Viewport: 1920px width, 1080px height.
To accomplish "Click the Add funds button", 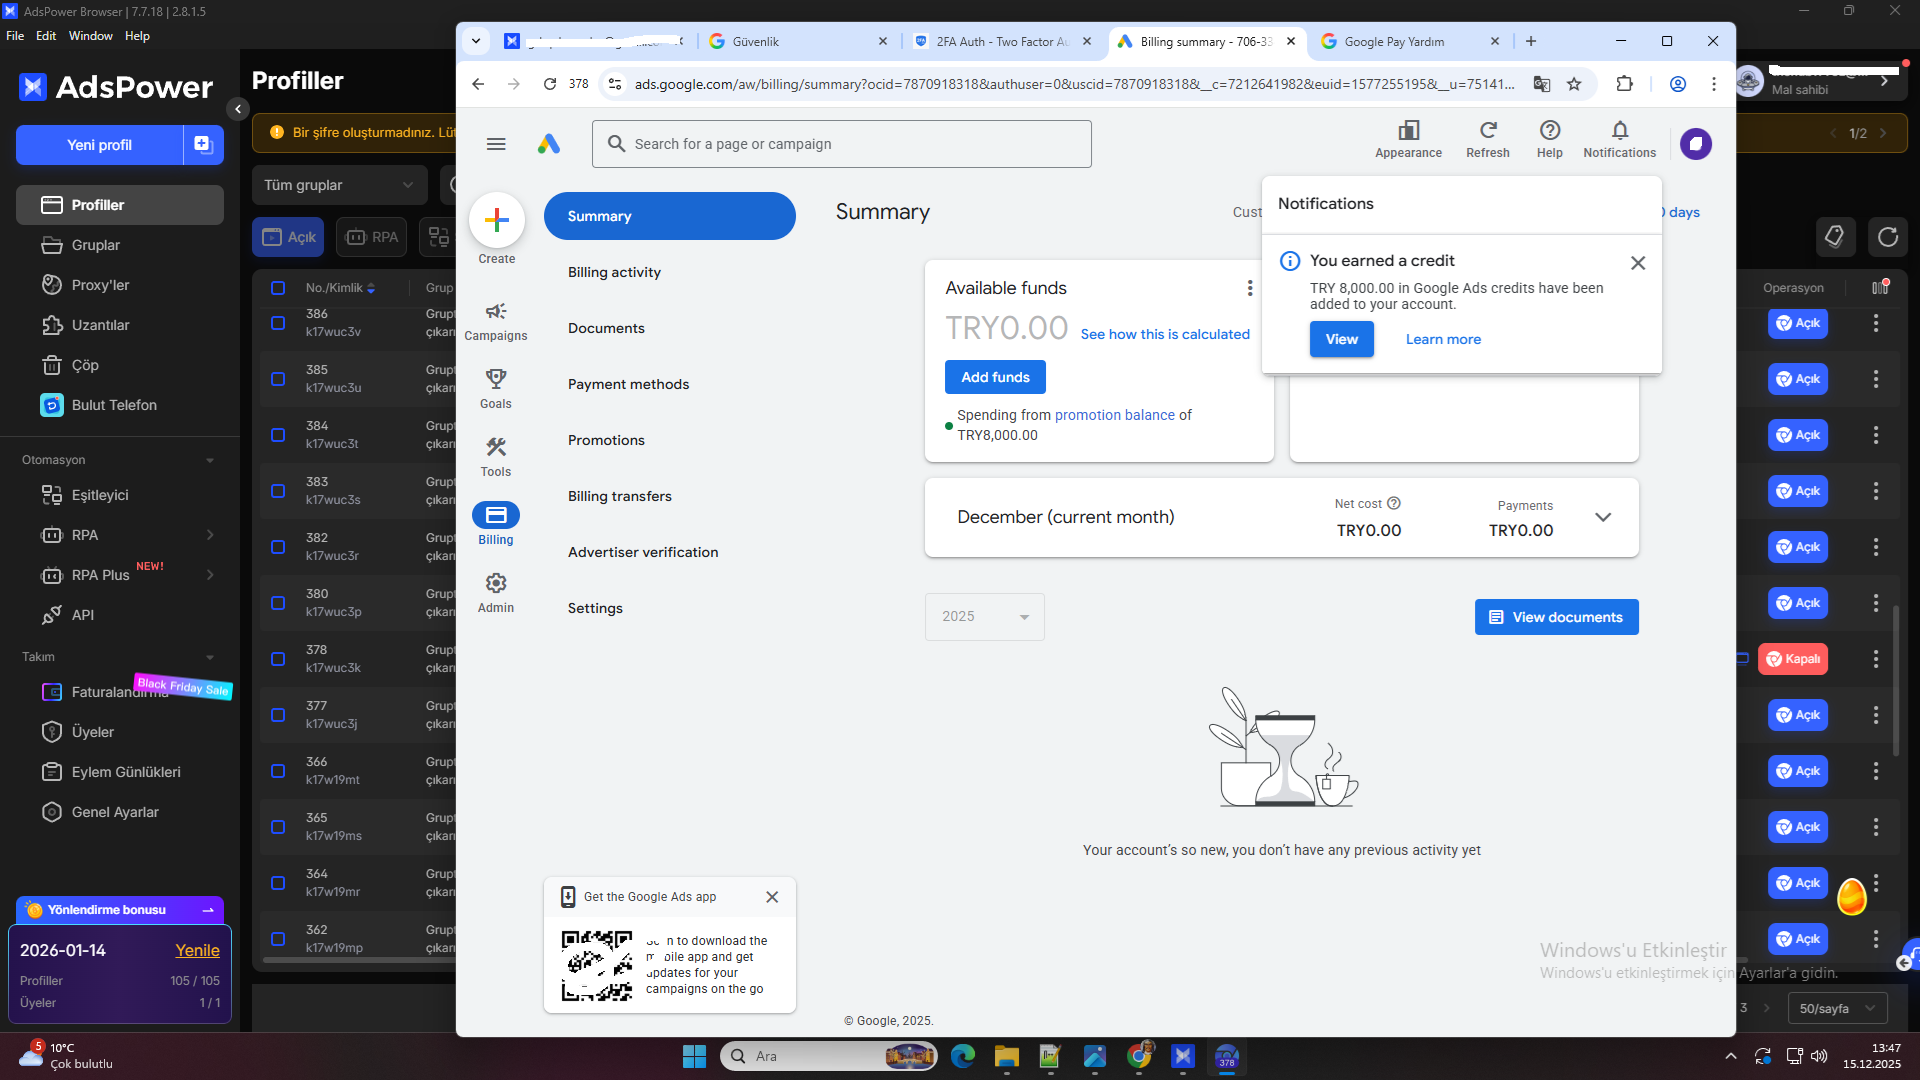I will (x=995, y=377).
